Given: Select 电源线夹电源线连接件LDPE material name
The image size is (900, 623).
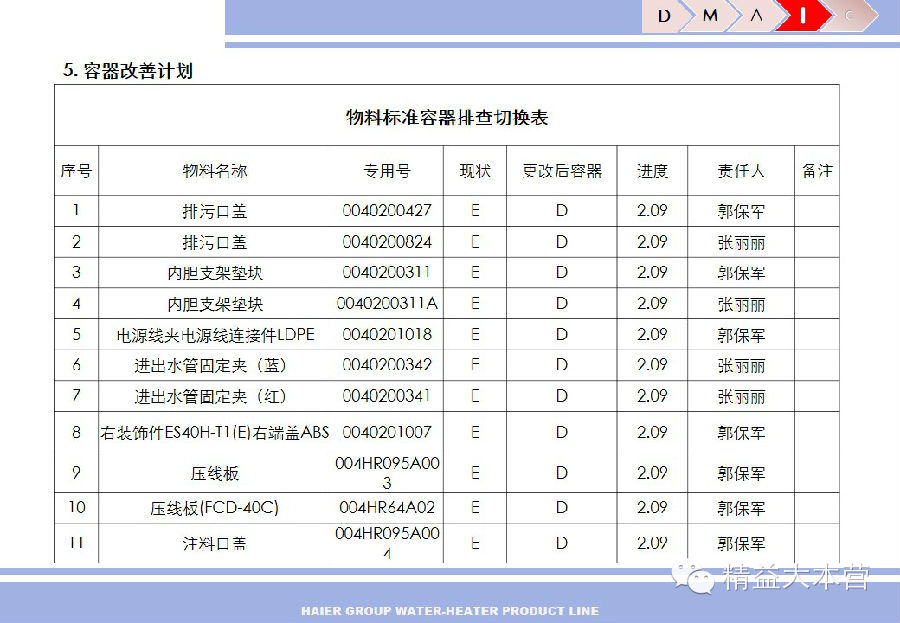Looking at the screenshot, I should point(215,335).
